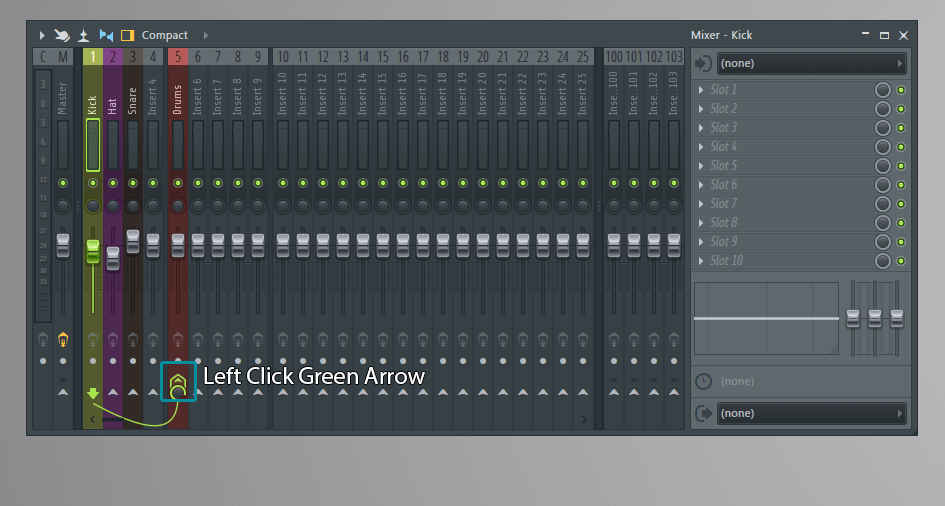The image size is (945, 506).
Task: Select the C current track header
Action: [x=43, y=57]
